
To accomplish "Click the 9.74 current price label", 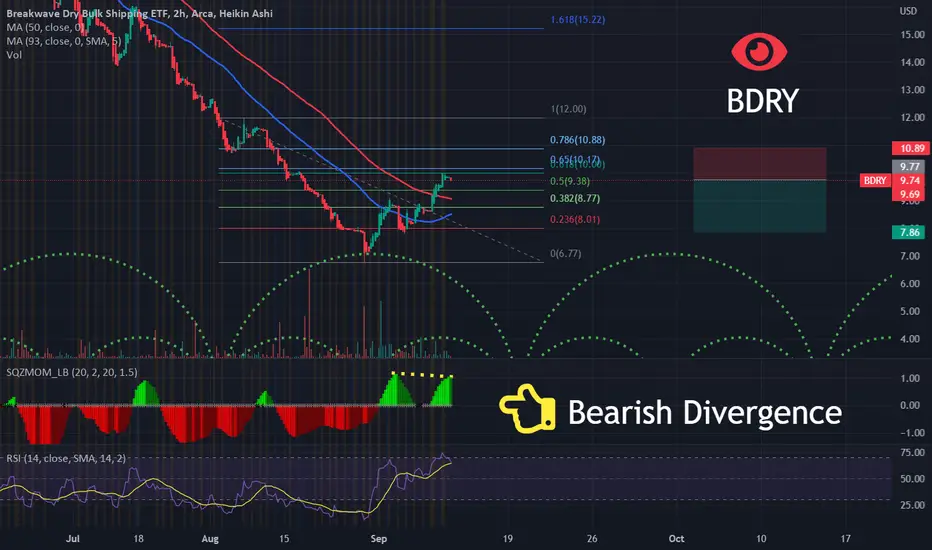I will click(910, 180).
